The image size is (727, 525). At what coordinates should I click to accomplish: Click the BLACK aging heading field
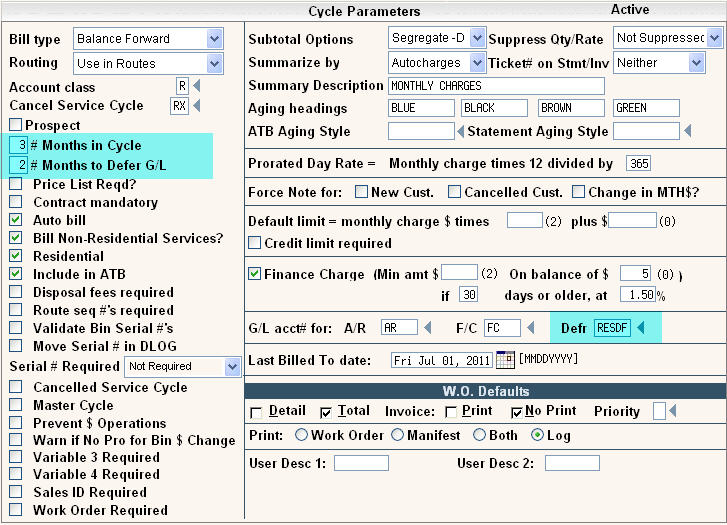(495, 108)
